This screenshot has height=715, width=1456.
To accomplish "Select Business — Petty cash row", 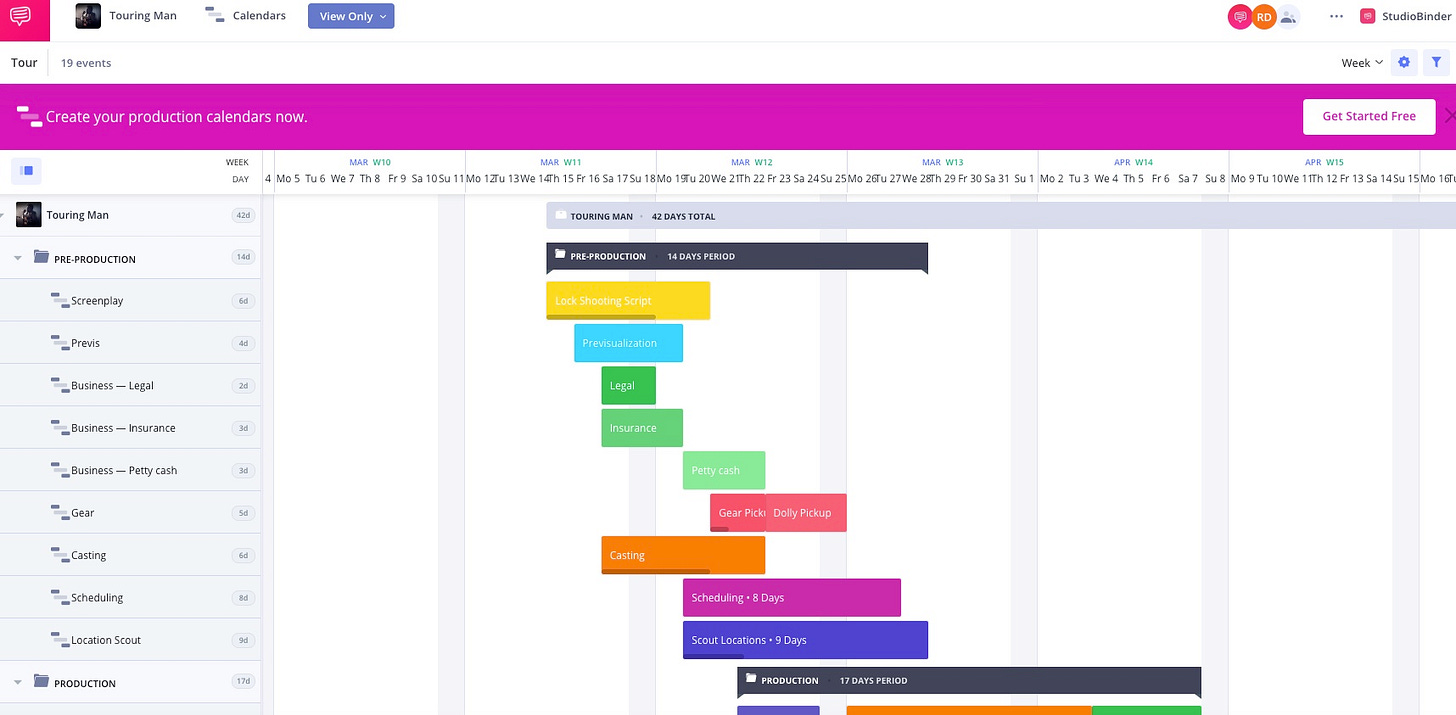I will (130, 470).
